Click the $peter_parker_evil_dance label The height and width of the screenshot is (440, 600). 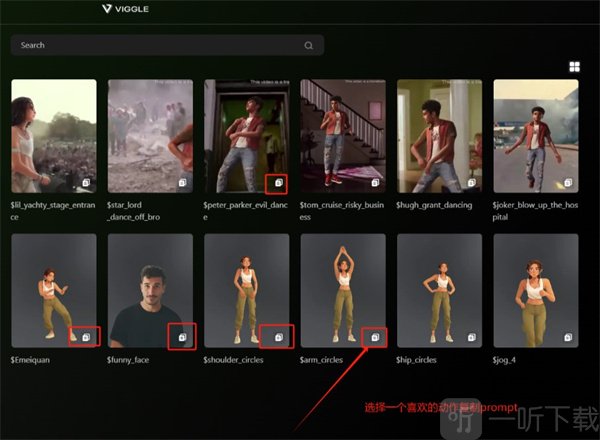tap(245, 211)
